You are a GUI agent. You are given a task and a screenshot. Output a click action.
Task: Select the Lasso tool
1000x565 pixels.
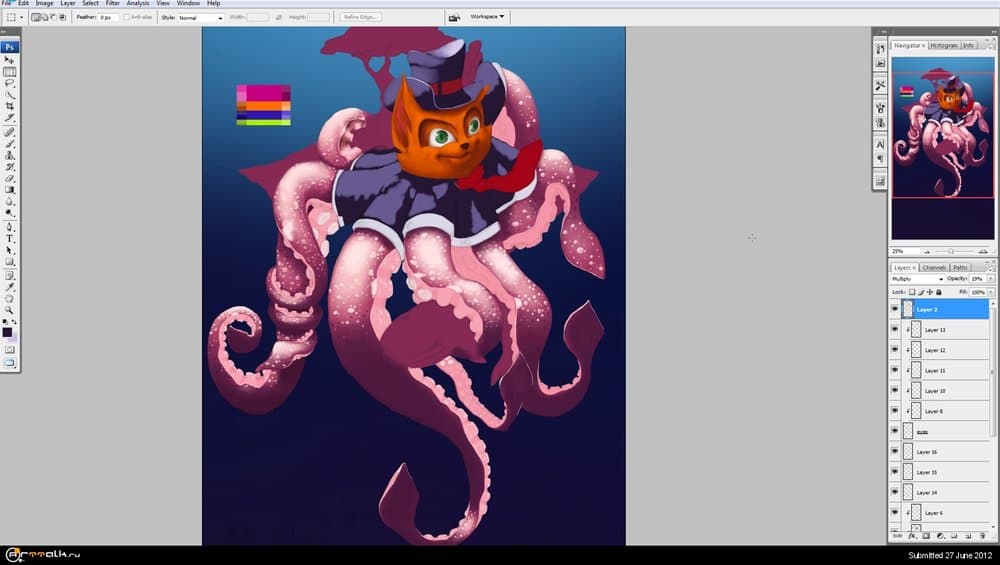(x=10, y=83)
